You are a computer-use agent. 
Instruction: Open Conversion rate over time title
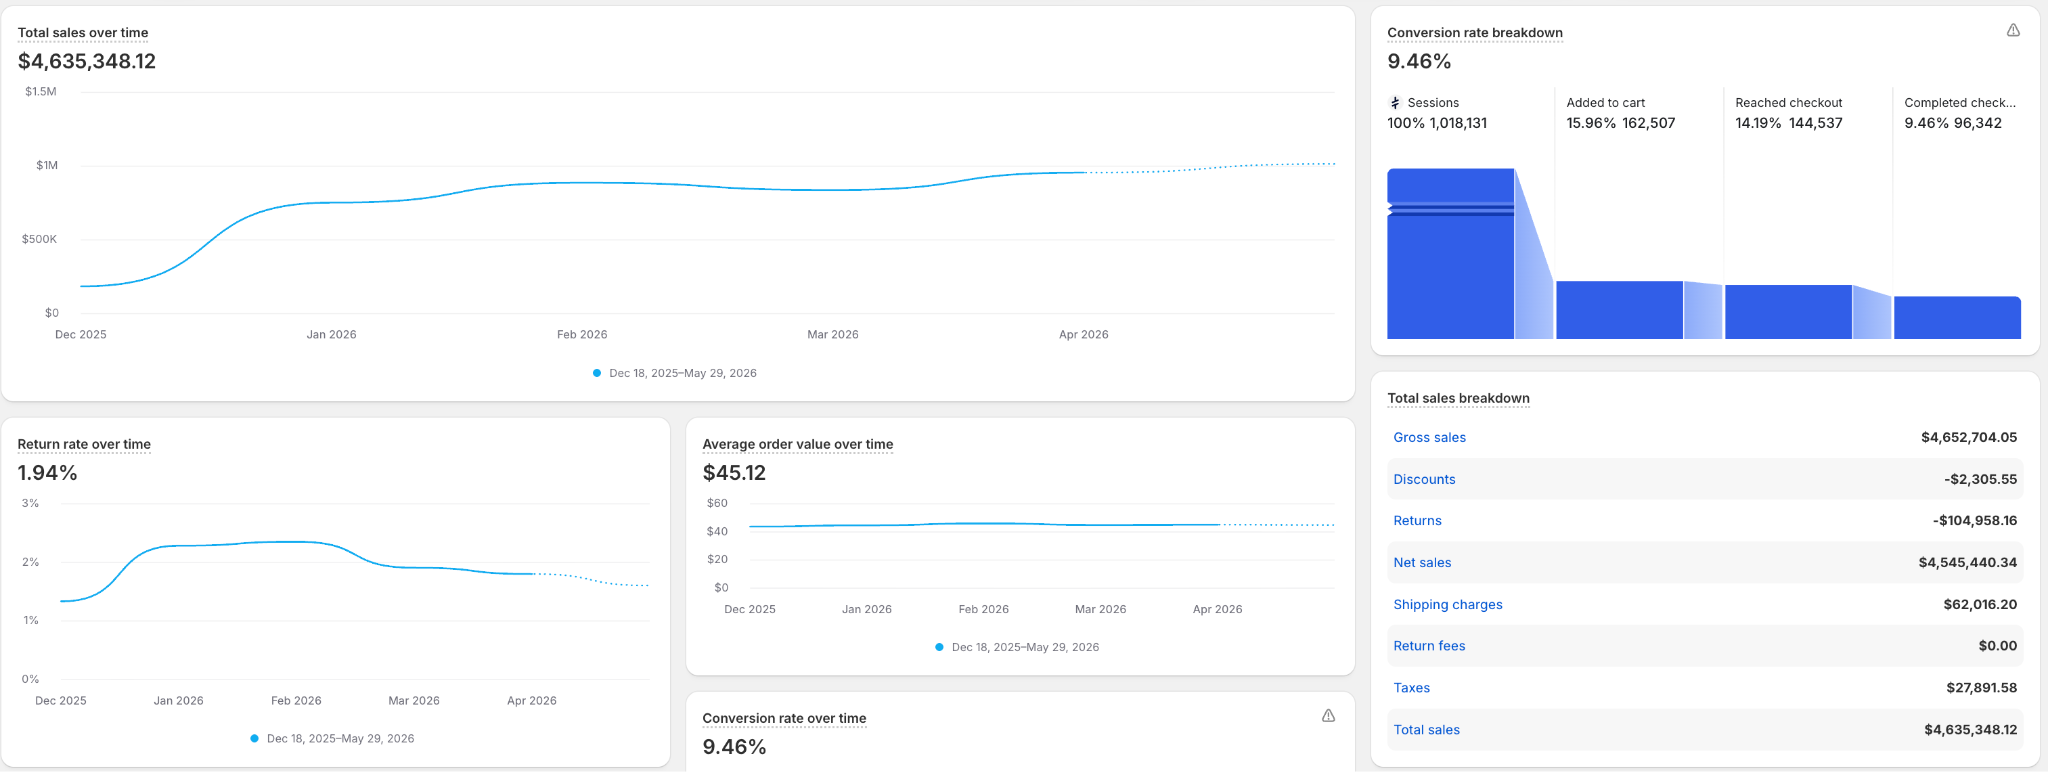(x=784, y=718)
